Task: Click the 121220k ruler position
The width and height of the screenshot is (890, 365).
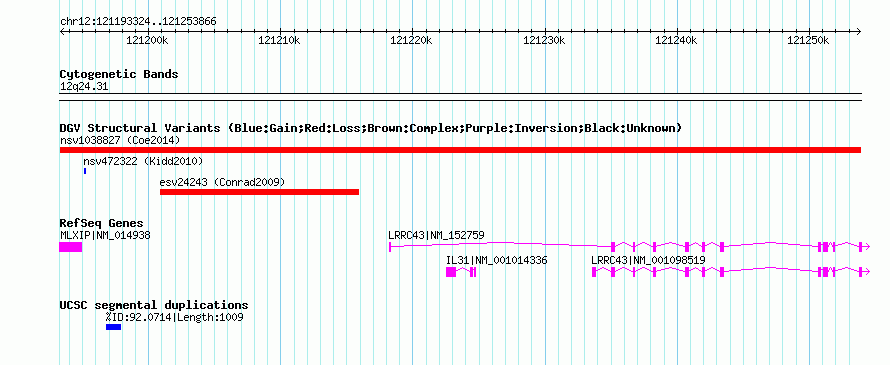Action: pyautogui.click(x=412, y=40)
